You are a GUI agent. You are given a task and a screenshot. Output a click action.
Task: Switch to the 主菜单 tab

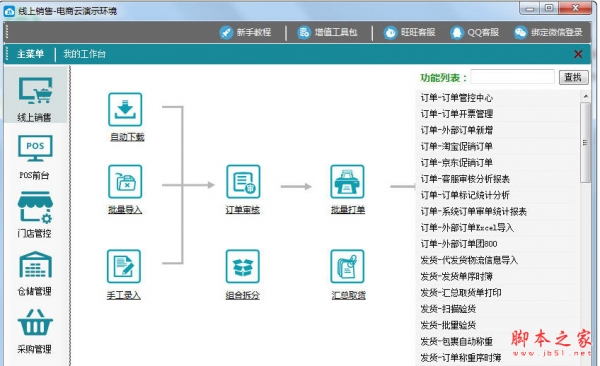pyautogui.click(x=30, y=54)
